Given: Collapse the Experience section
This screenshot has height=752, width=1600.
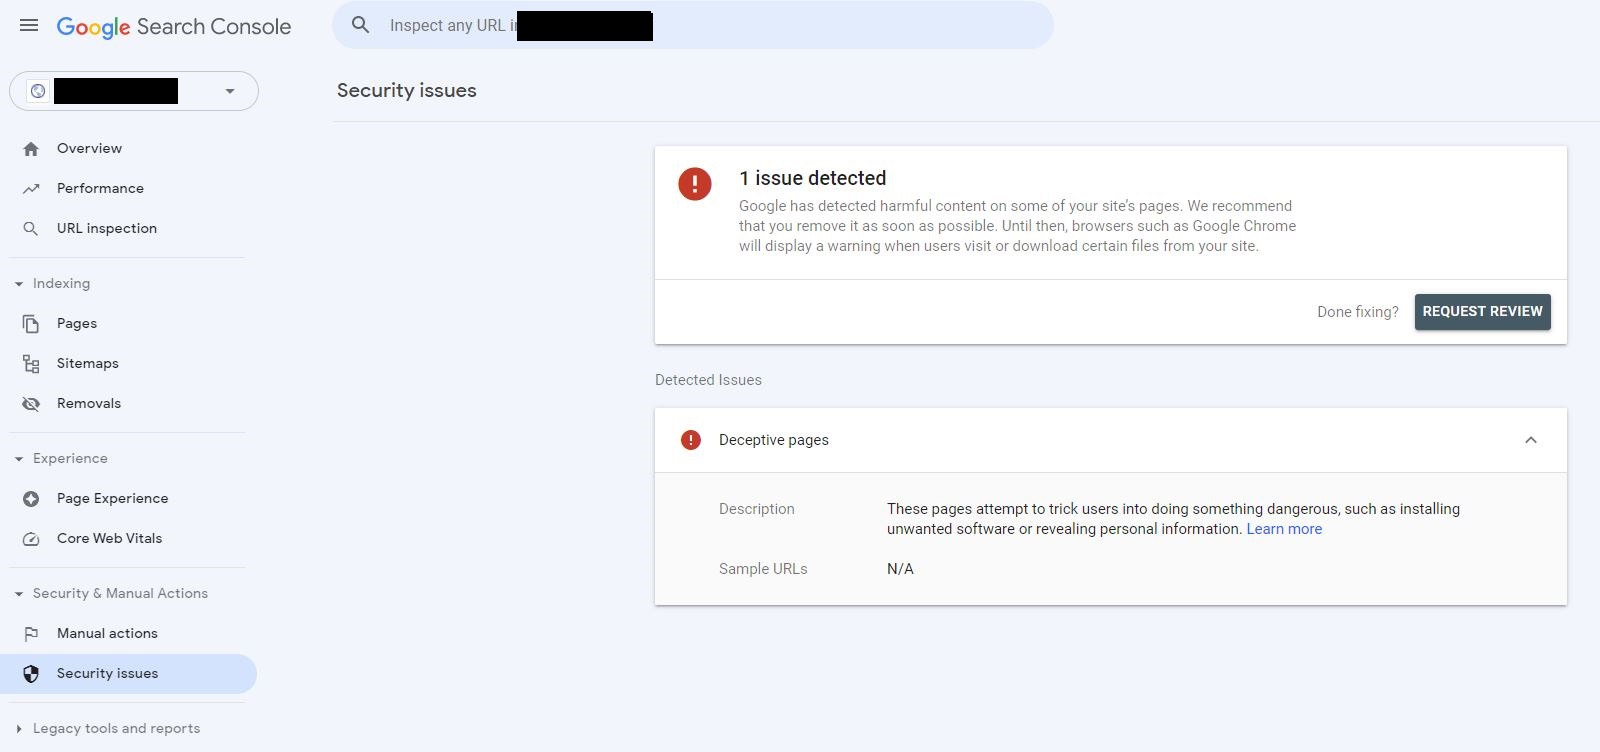Looking at the screenshot, I should [19, 459].
